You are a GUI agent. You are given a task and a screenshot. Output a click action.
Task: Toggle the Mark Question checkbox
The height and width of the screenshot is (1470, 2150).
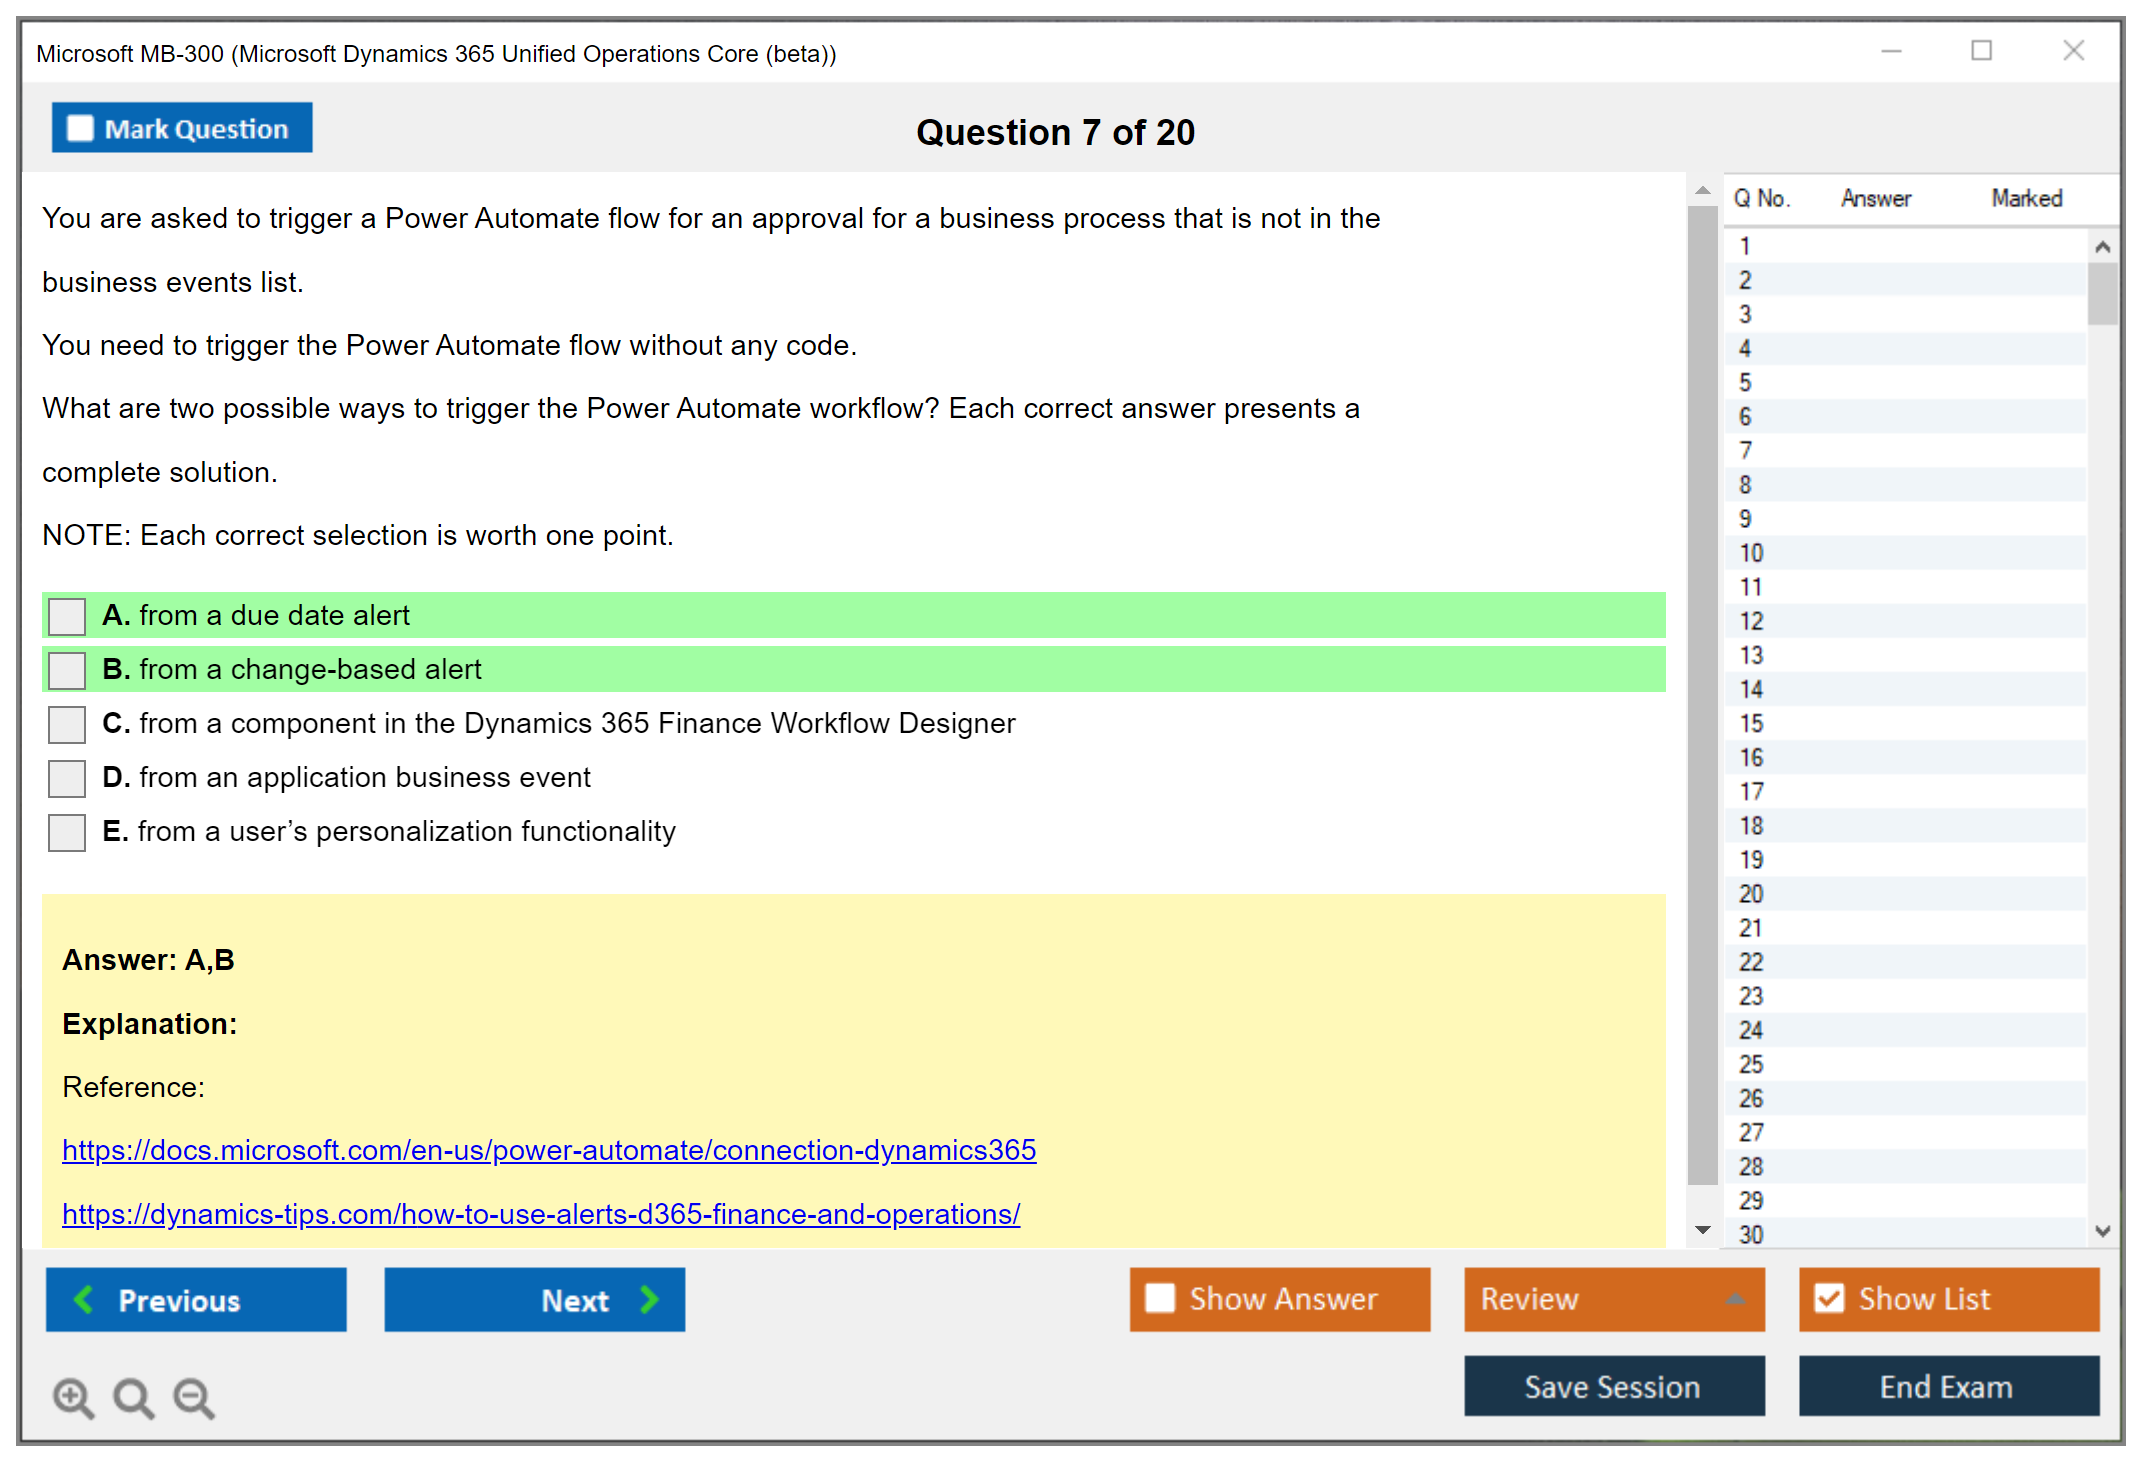point(80,128)
